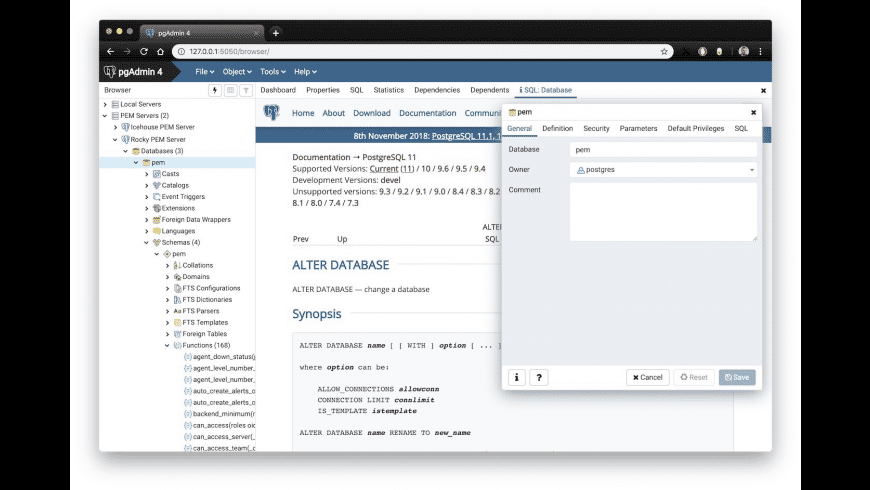The width and height of the screenshot is (870, 490).
Task: Go to the browser home icon
Action: tap(160, 52)
